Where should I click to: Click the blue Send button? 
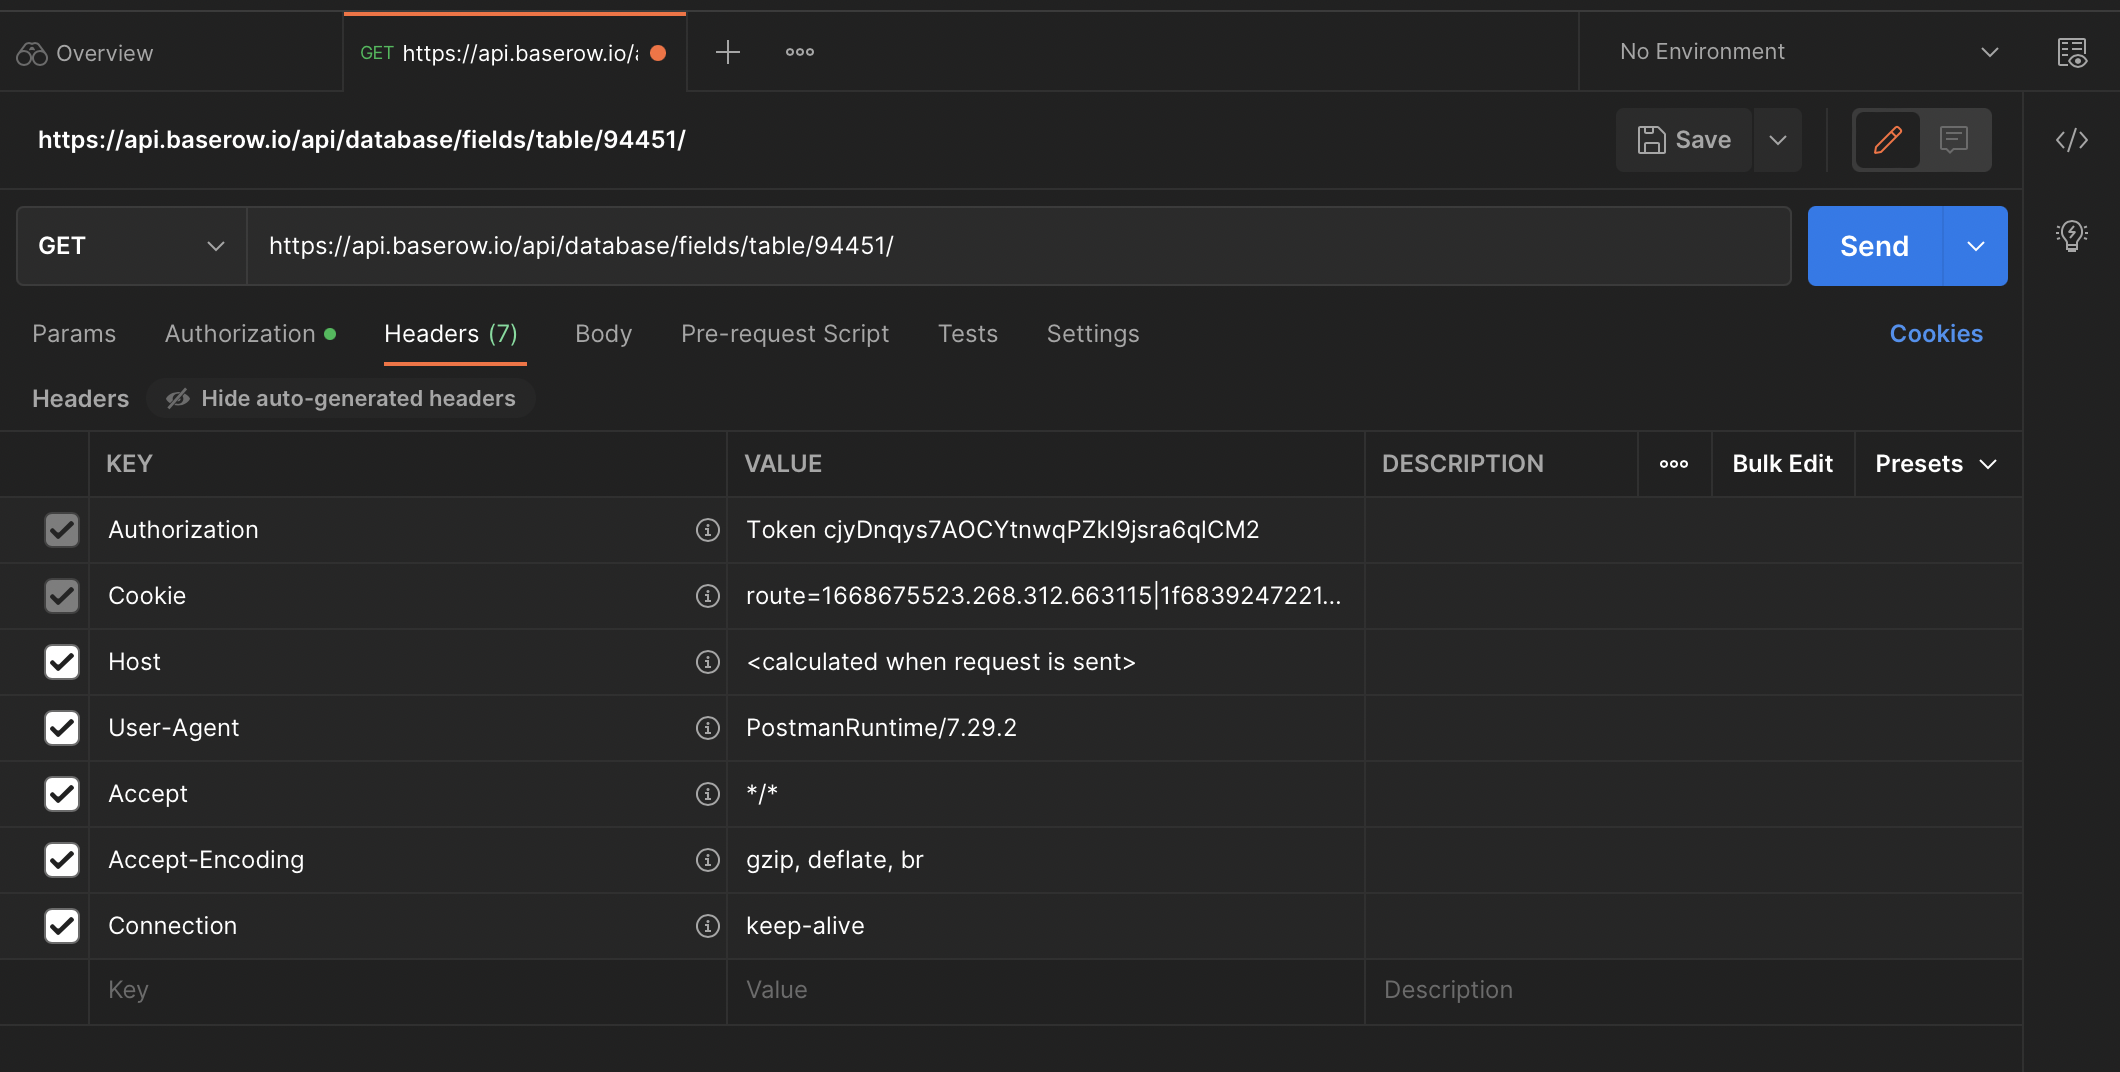(x=1874, y=246)
